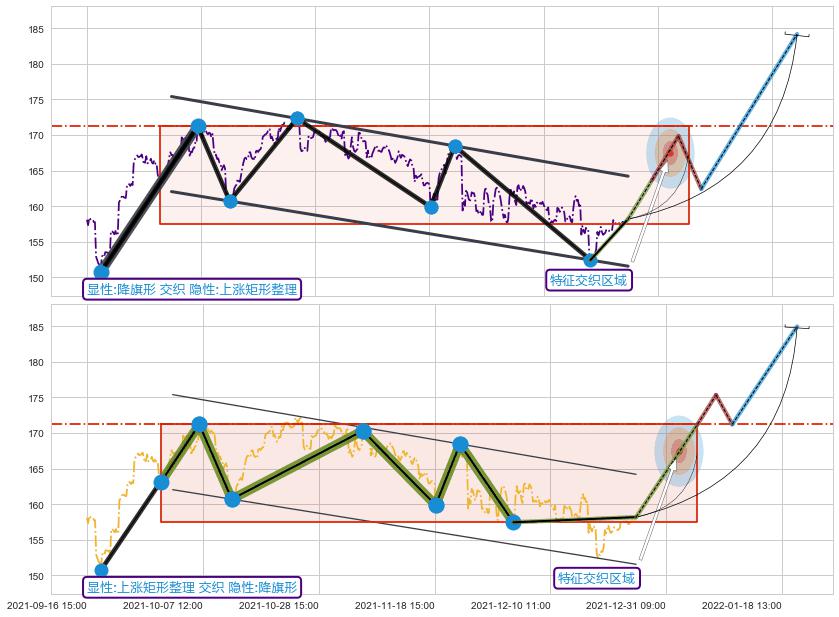Click the top chart's highest blue marker near 172
The image size is (839, 617).
[x=297, y=118]
